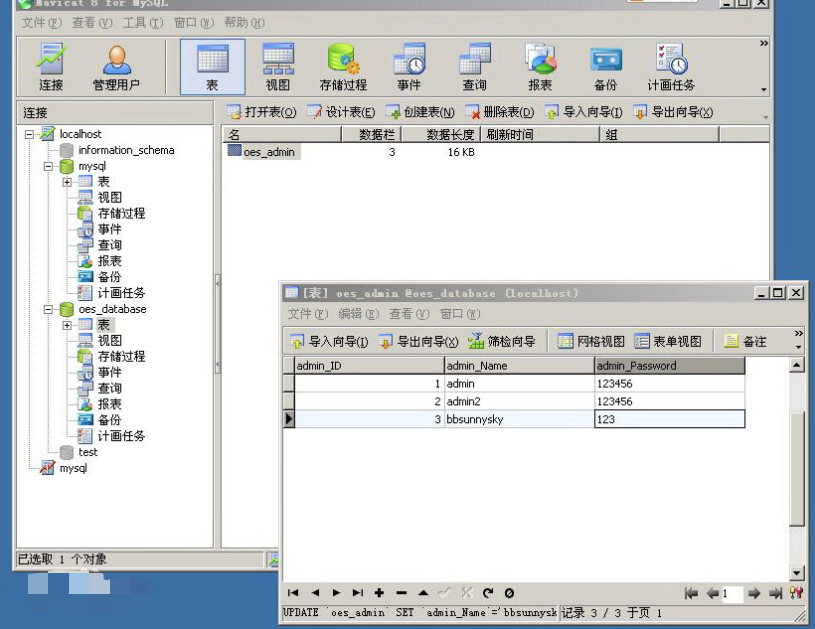The width and height of the screenshot is (815, 629).
Task: Open 存储过程 stored procedures in the toolbar
Action: [343, 68]
